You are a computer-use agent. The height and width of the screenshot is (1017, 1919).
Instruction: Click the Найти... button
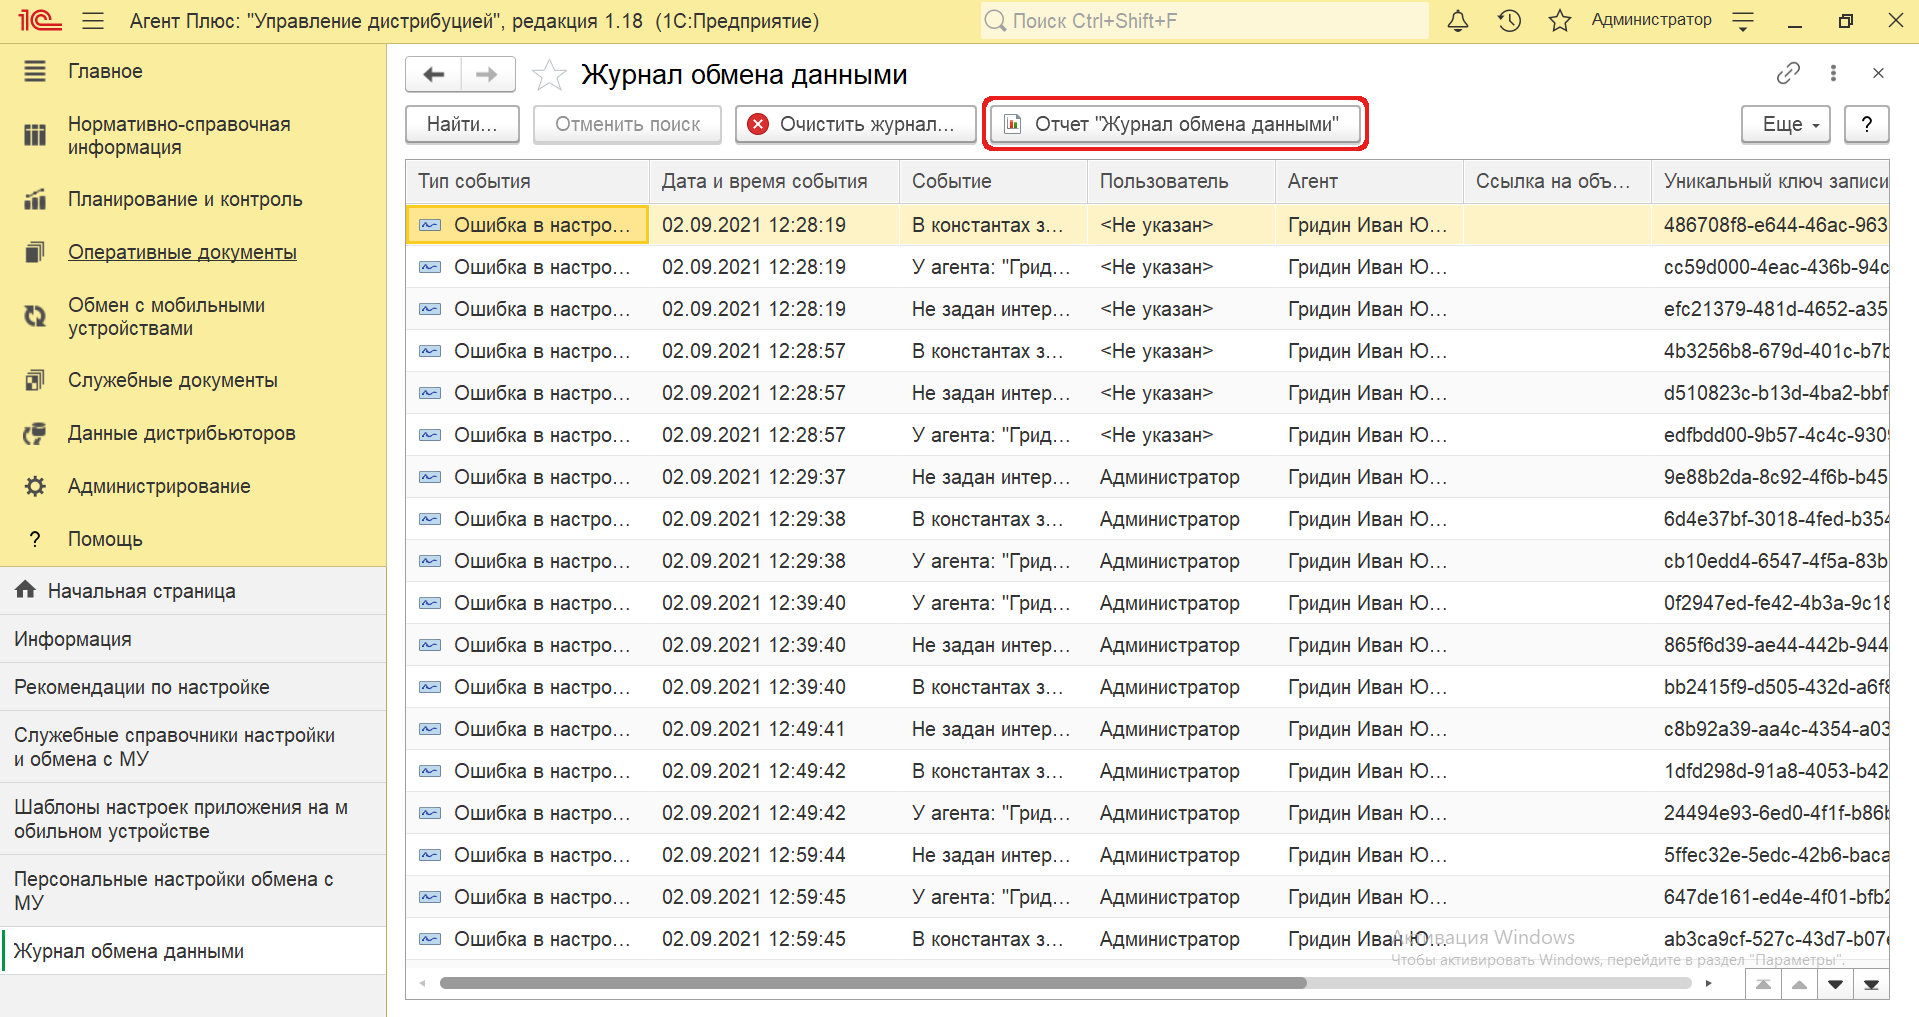(x=462, y=124)
